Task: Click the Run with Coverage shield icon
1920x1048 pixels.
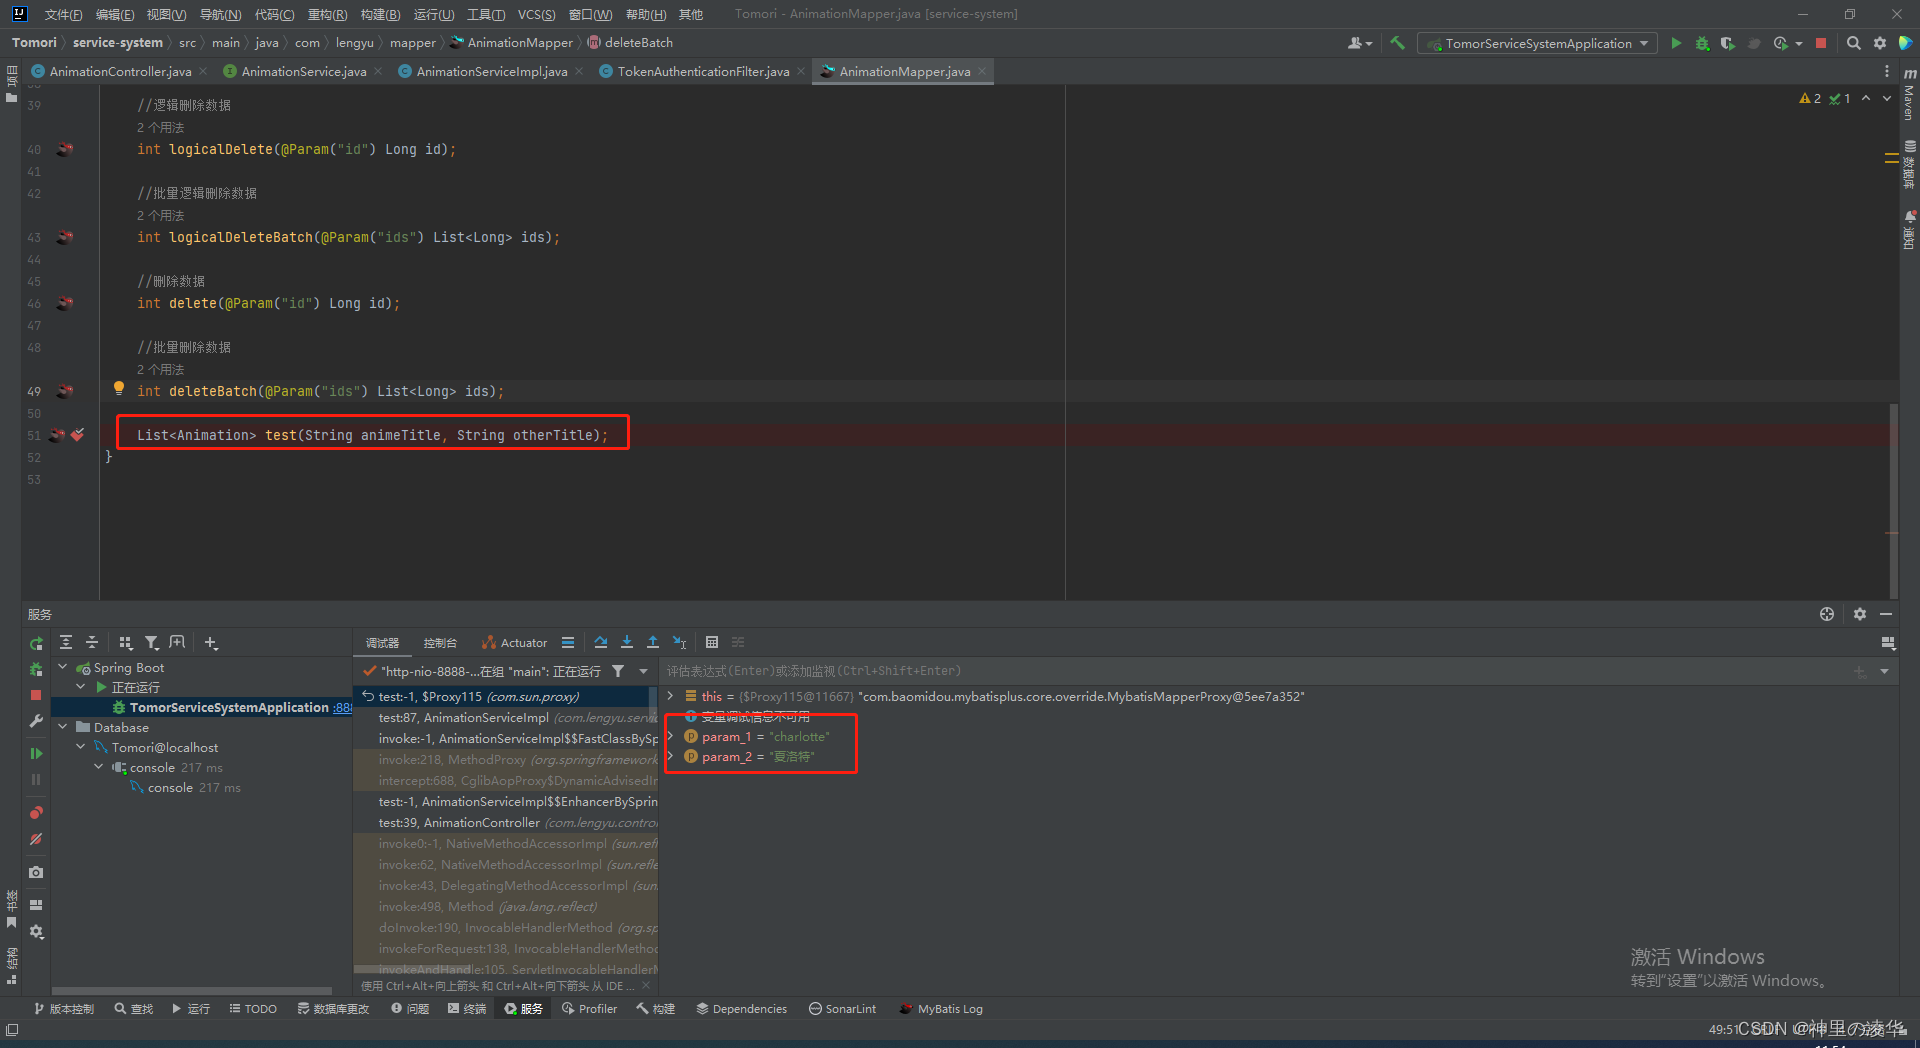Action: 1728,43
